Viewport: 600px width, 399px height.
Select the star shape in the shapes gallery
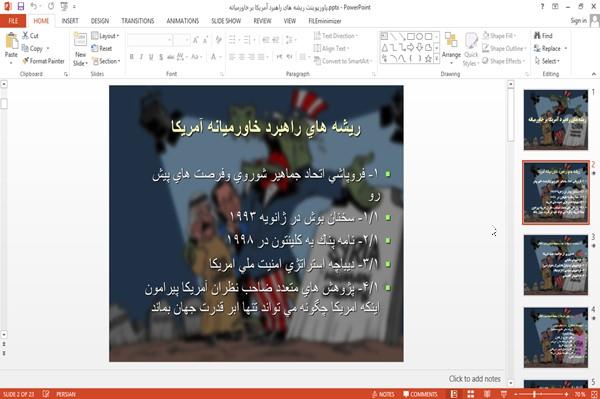coord(428,59)
